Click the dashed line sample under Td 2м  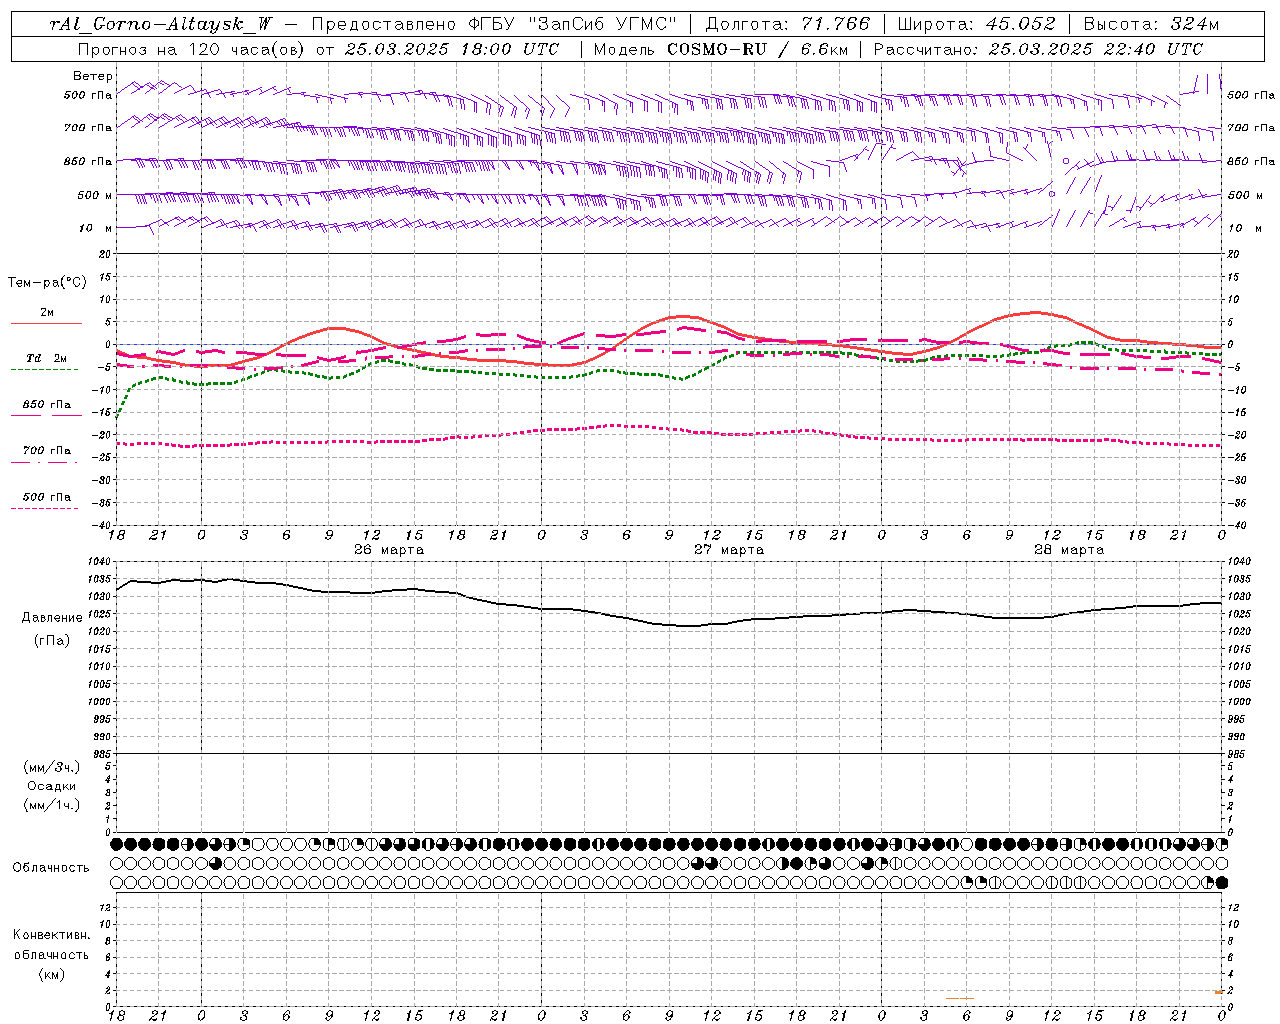45,370
